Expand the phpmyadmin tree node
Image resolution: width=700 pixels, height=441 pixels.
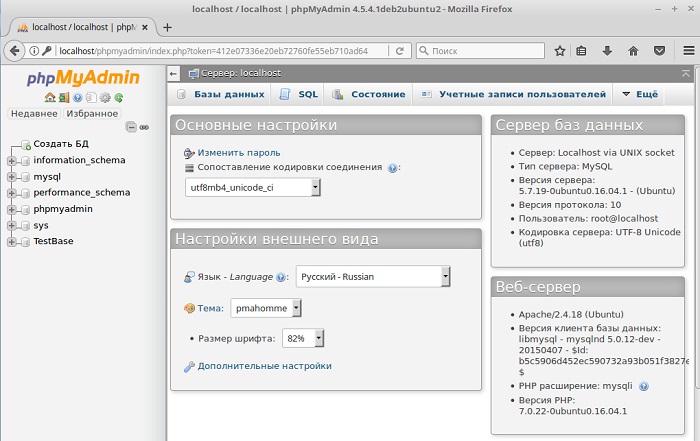point(12,209)
